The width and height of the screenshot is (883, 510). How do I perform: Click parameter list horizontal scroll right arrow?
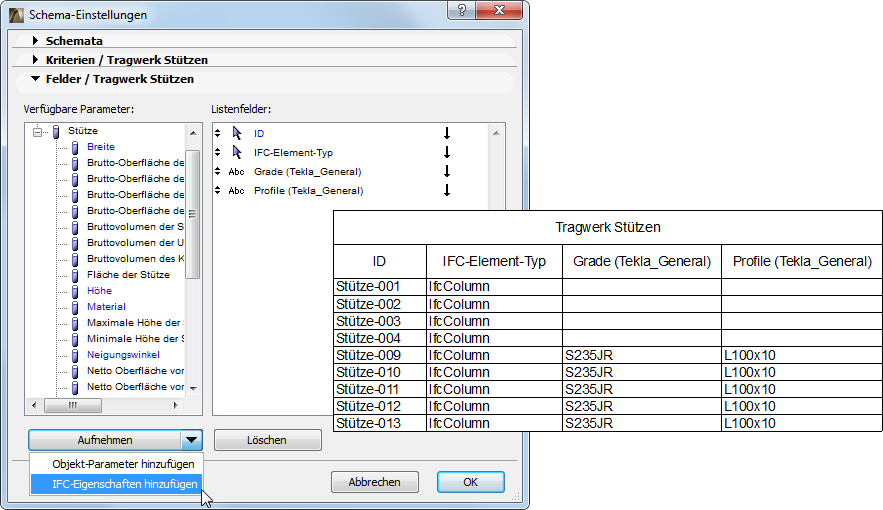click(175, 405)
